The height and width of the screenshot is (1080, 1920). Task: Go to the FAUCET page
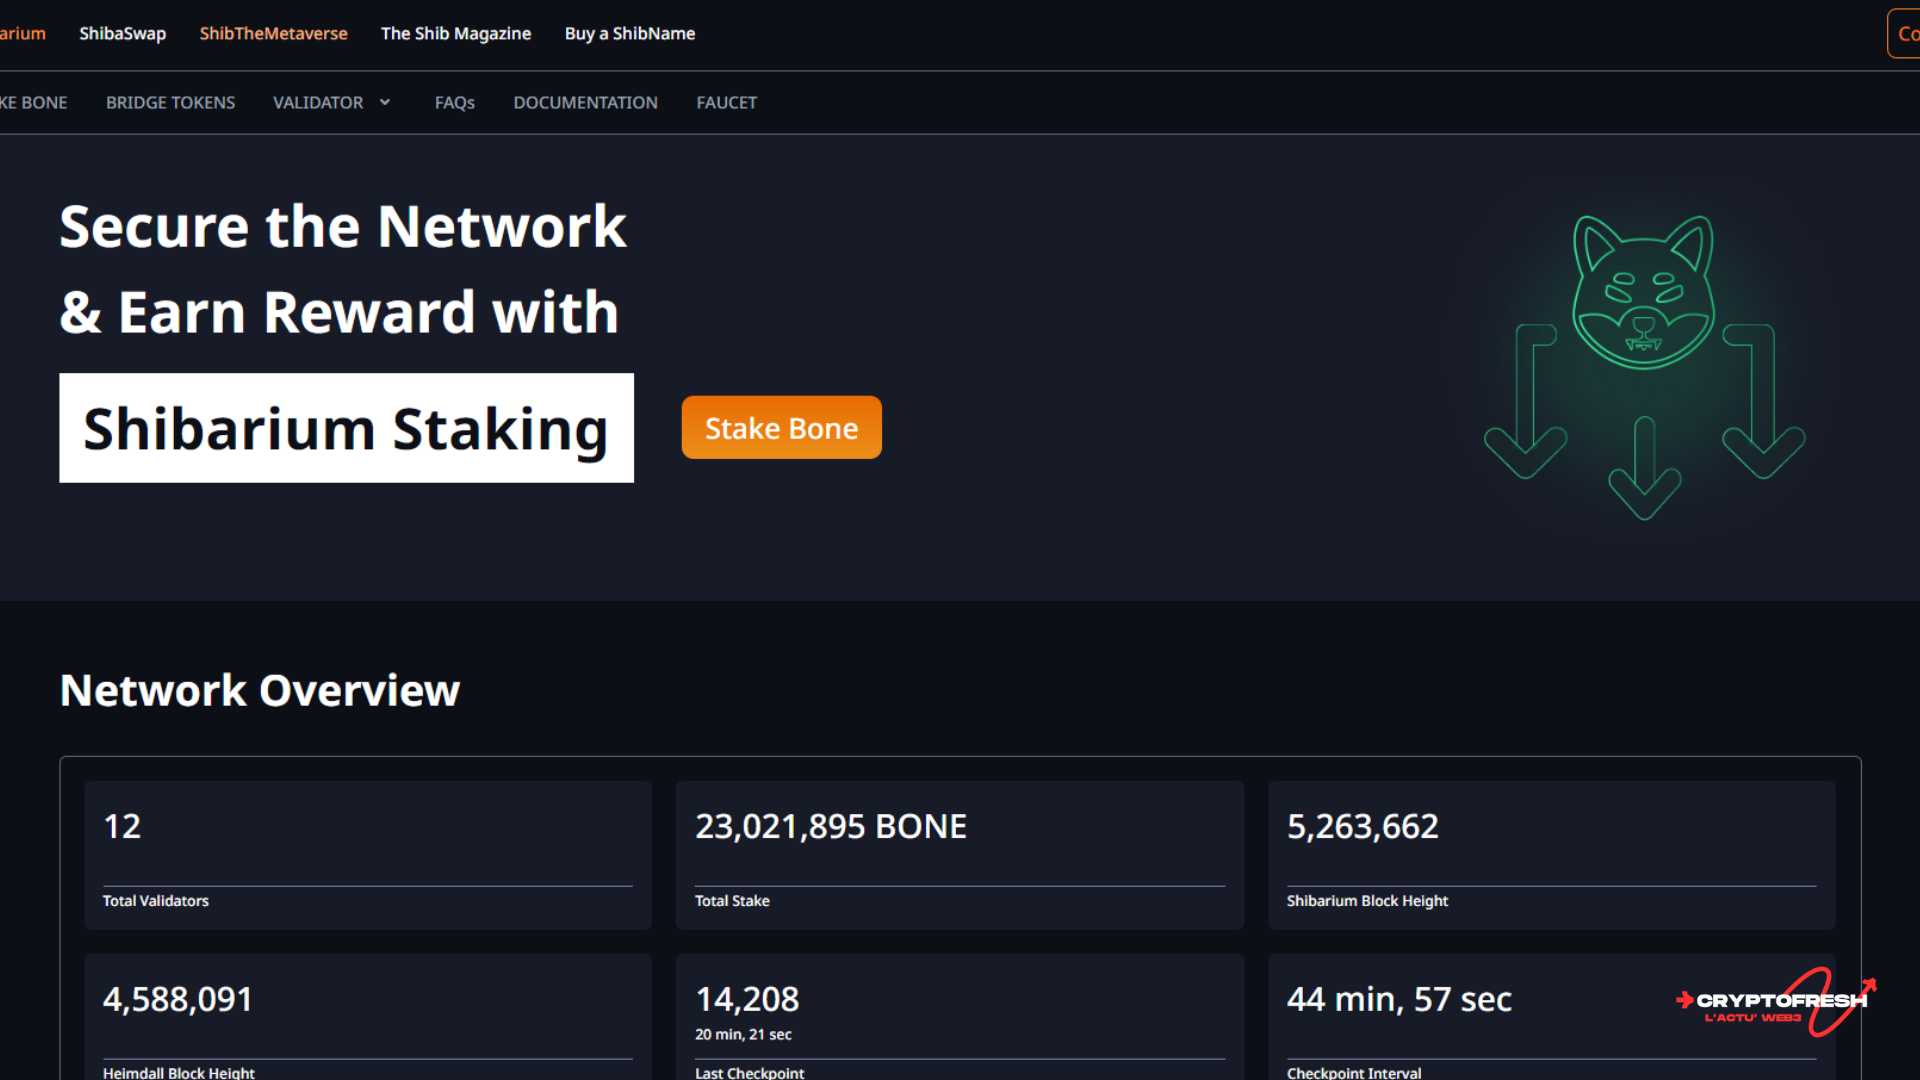click(726, 102)
